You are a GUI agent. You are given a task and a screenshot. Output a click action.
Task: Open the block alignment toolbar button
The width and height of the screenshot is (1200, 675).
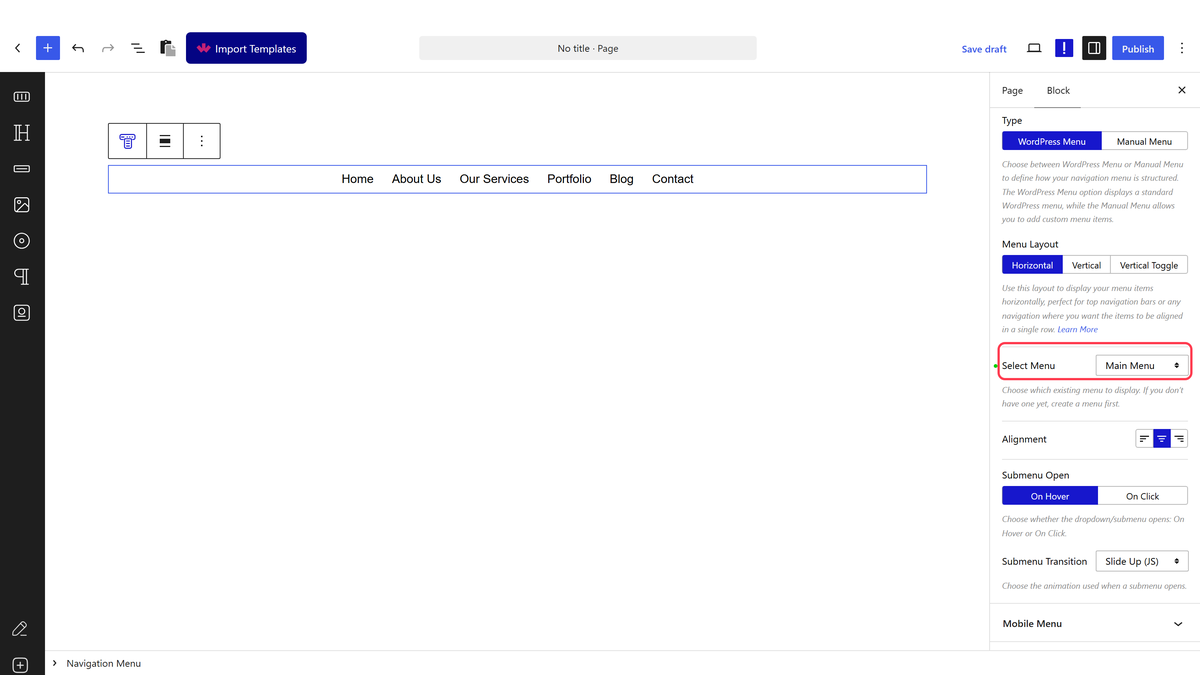[x=165, y=141]
